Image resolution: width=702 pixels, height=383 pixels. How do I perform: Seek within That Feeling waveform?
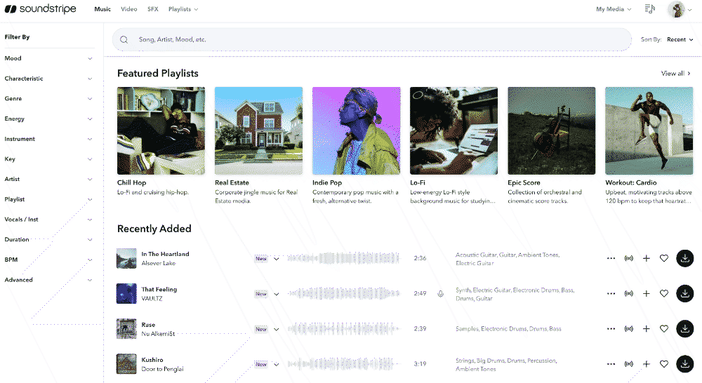click(343, 293)
